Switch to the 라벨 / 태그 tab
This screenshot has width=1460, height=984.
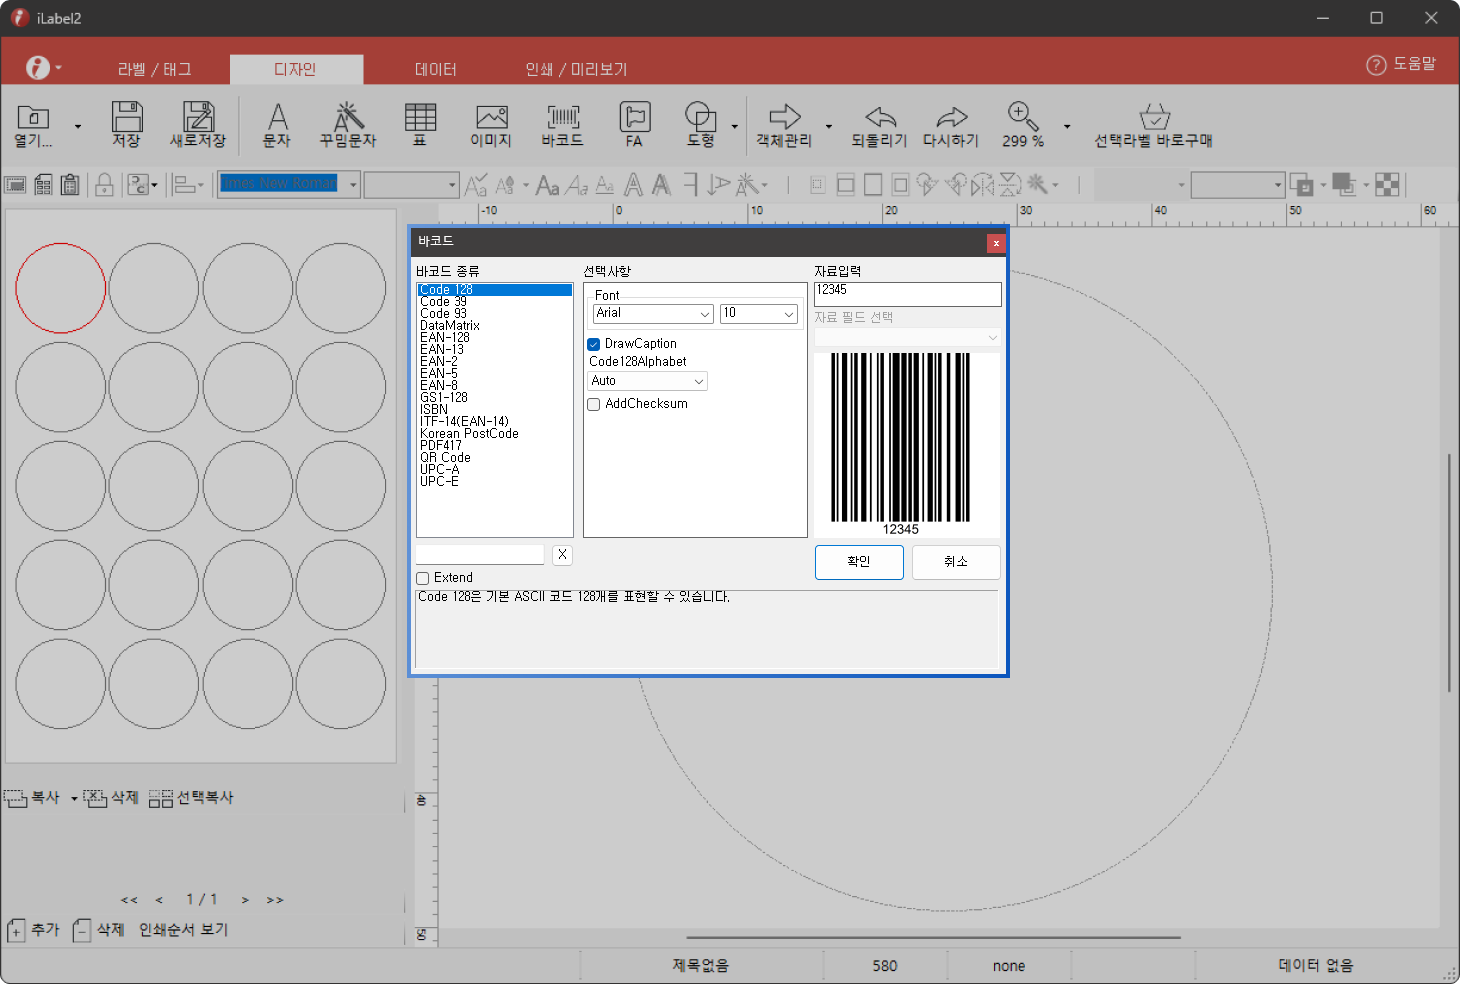(154, 69)
